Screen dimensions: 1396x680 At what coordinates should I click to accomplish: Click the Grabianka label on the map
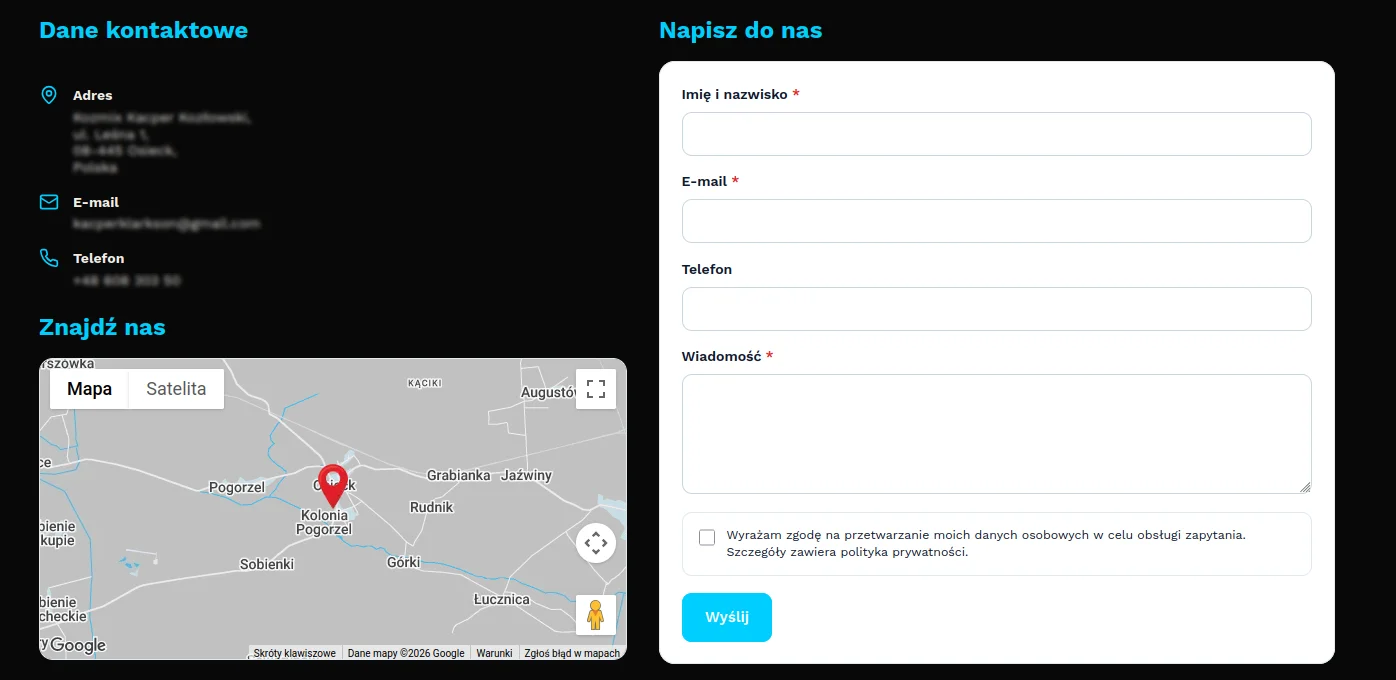pos(459,475)
